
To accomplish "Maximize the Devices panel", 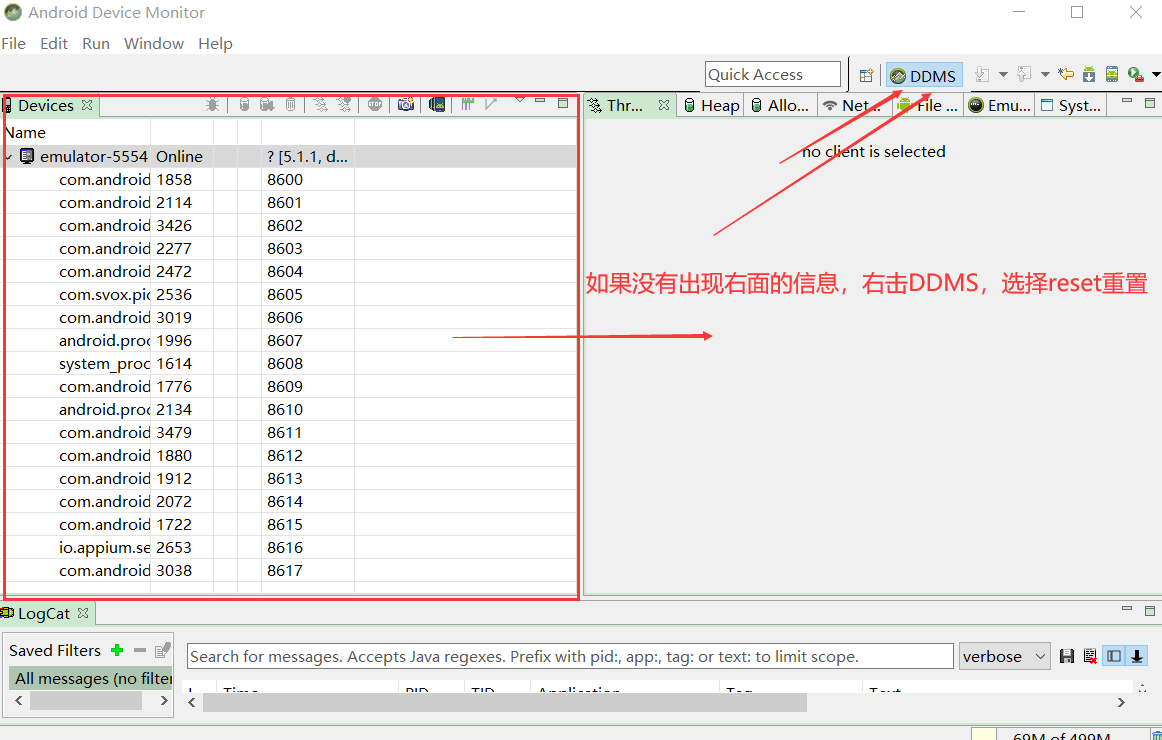I will coord(563,103).
